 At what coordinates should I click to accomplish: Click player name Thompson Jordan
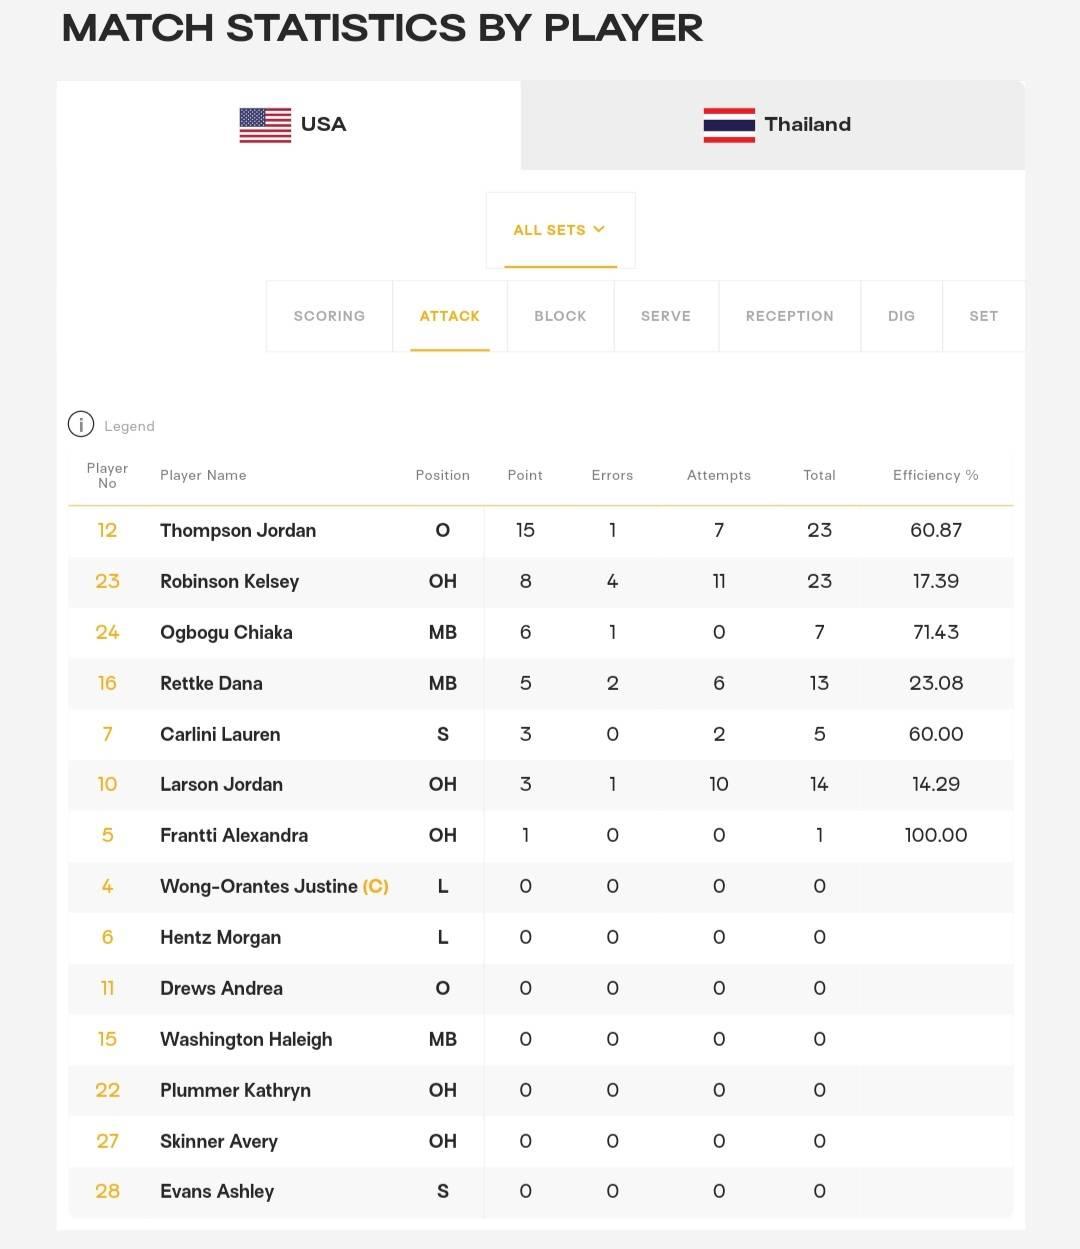click(238, 531)
